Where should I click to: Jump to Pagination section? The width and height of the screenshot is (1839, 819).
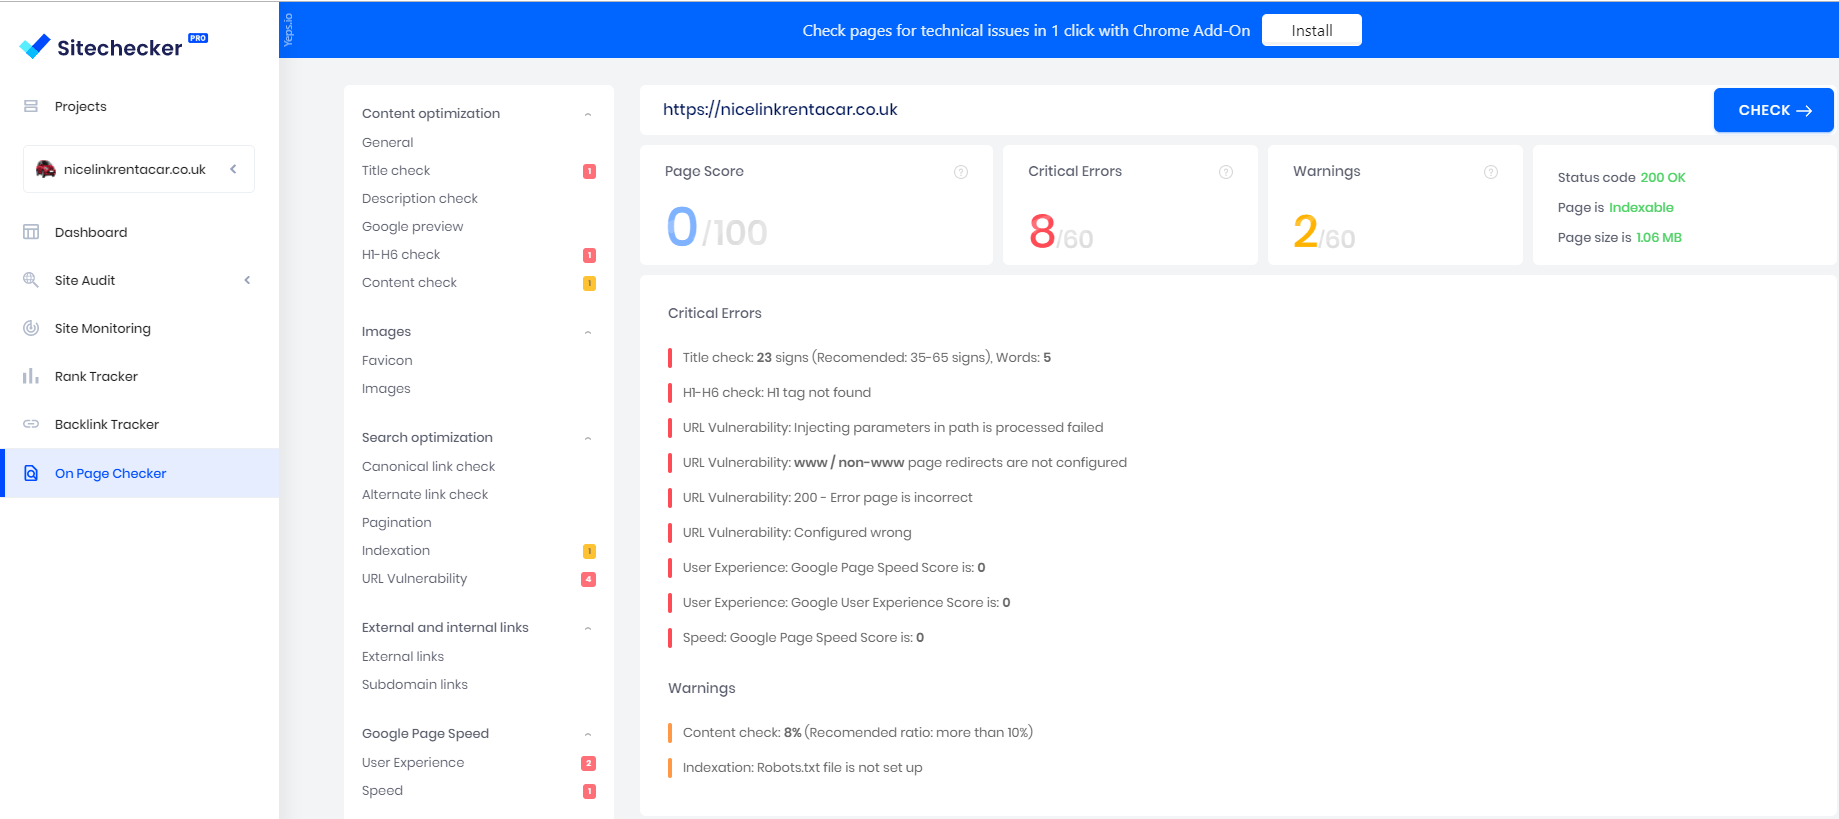(397, 522)
